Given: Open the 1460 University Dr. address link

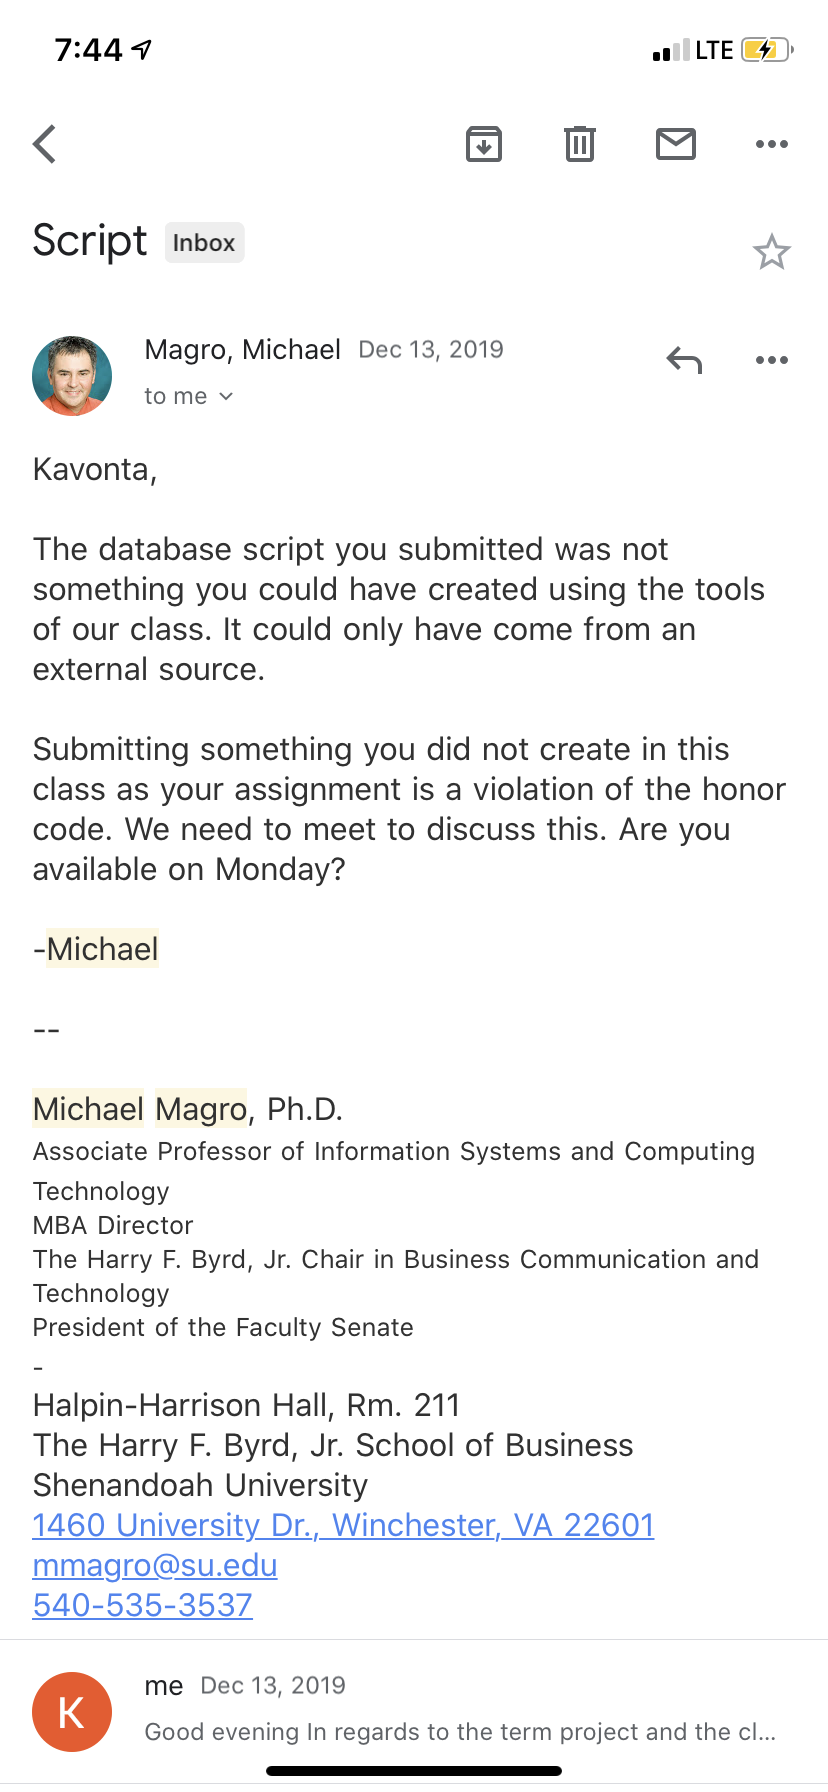Looking at the screenshot, I should (343, 1525).
